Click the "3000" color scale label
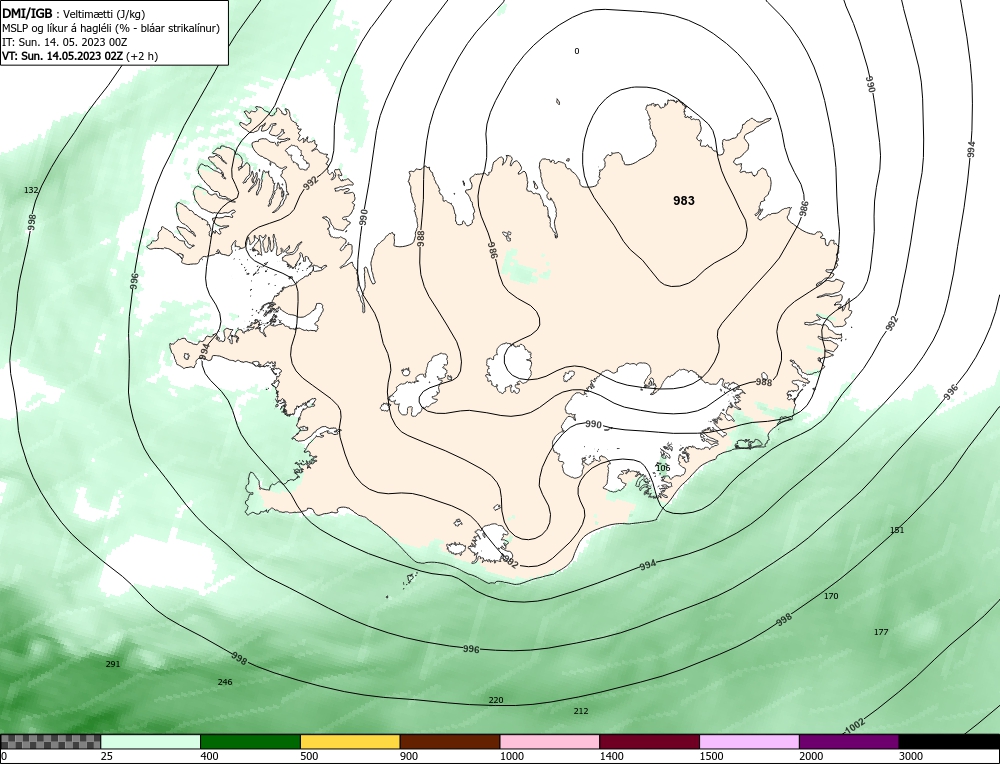Image resolution: width=1000 pixels, height=764 pixels. coord(911,756)
